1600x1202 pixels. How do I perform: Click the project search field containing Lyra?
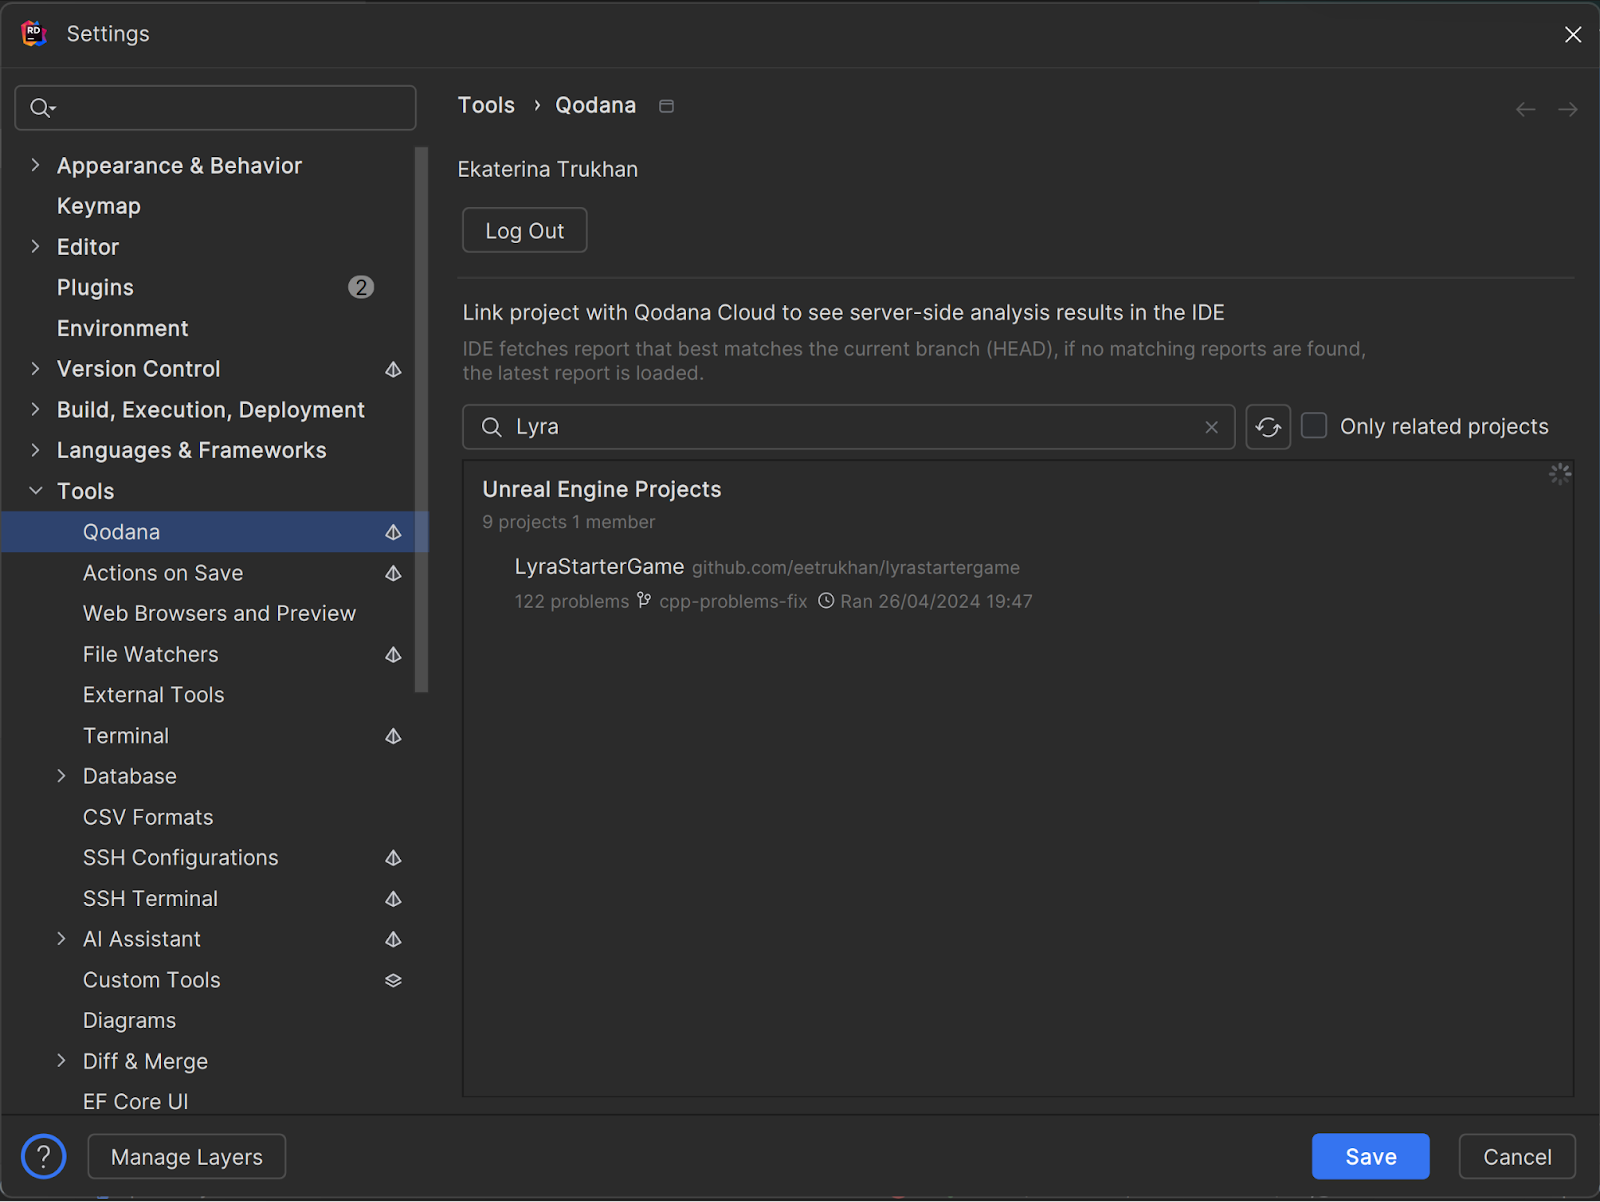click(x=848, y=427)
